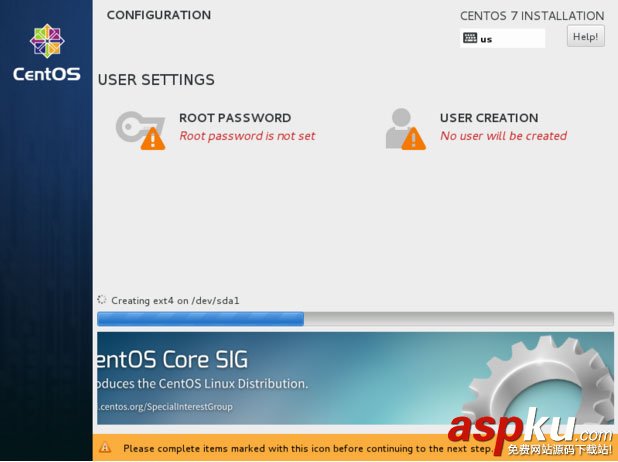Click the installation progress bar

[x=355, y=319]
